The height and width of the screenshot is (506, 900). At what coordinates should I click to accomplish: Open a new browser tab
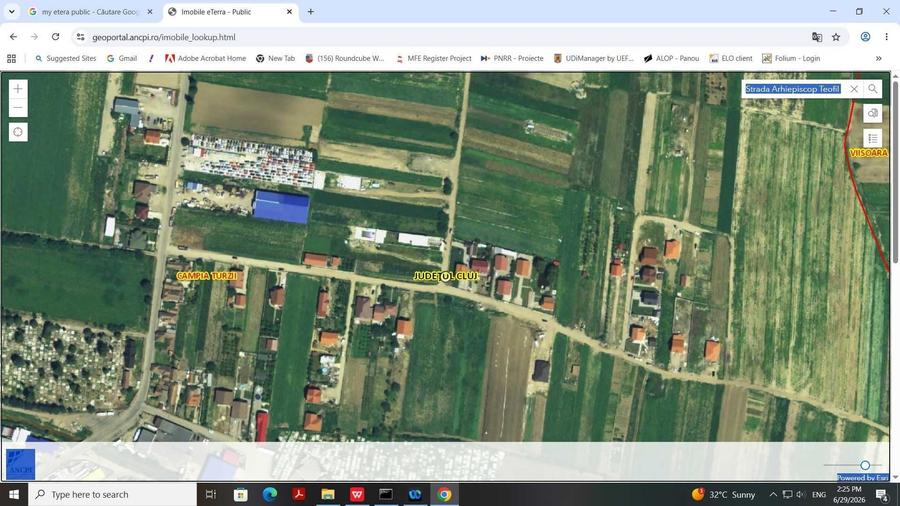[x=311, y=11]
